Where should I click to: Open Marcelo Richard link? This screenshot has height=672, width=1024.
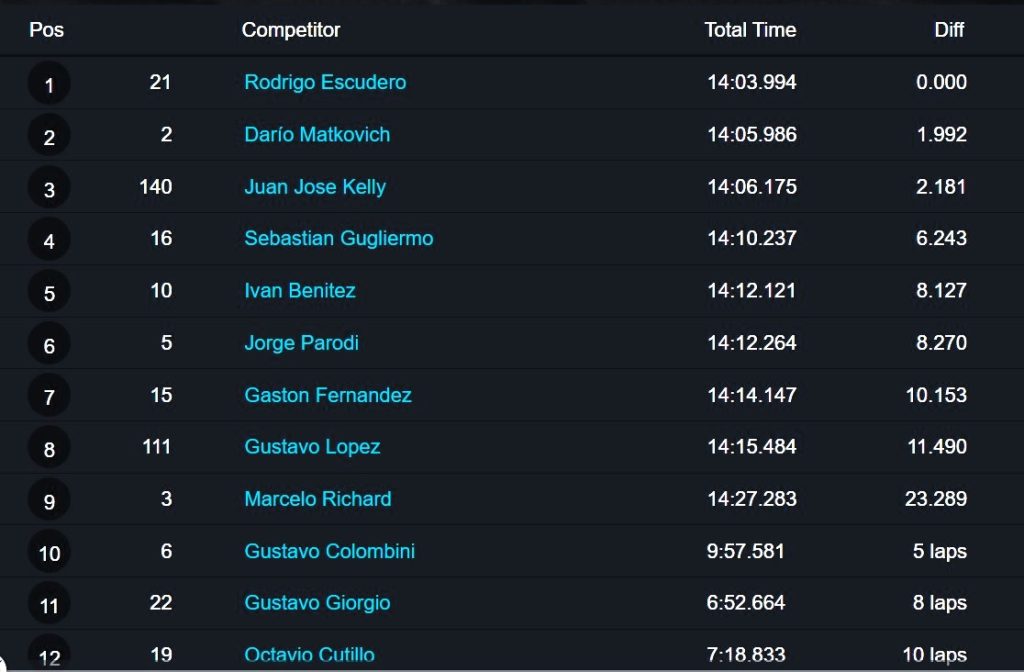[x=317, y=499]
